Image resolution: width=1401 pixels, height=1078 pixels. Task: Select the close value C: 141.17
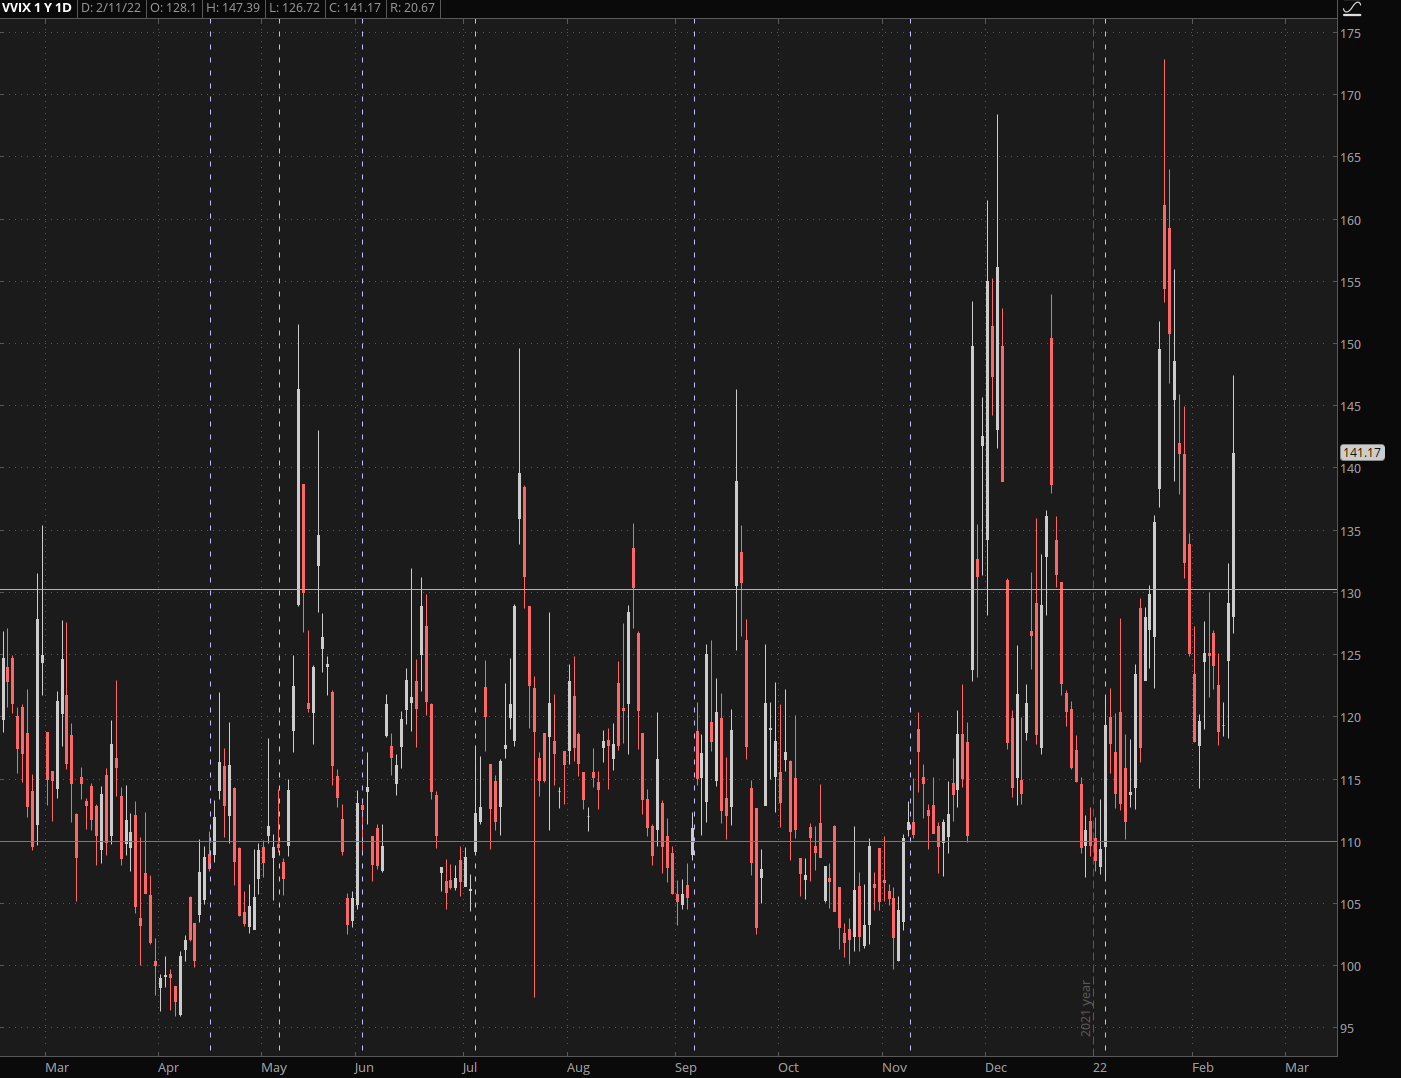coord(355,8)
